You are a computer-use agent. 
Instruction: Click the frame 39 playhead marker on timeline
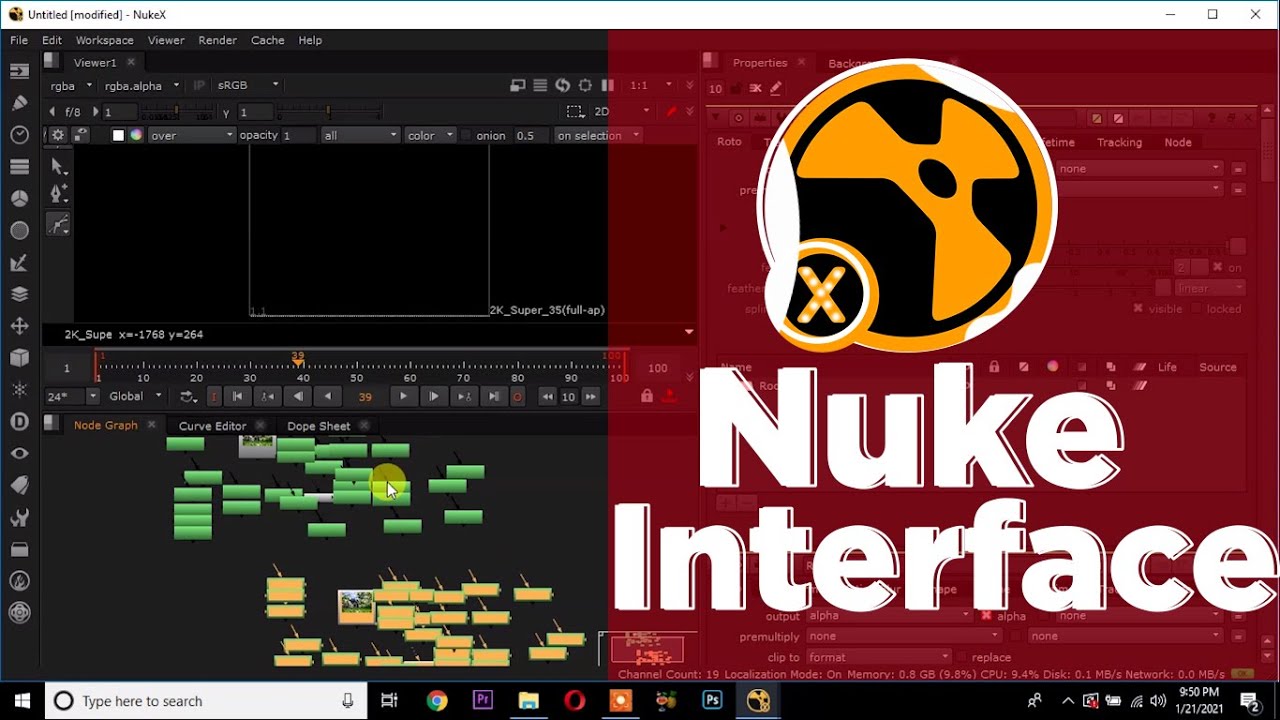(298, 360)
